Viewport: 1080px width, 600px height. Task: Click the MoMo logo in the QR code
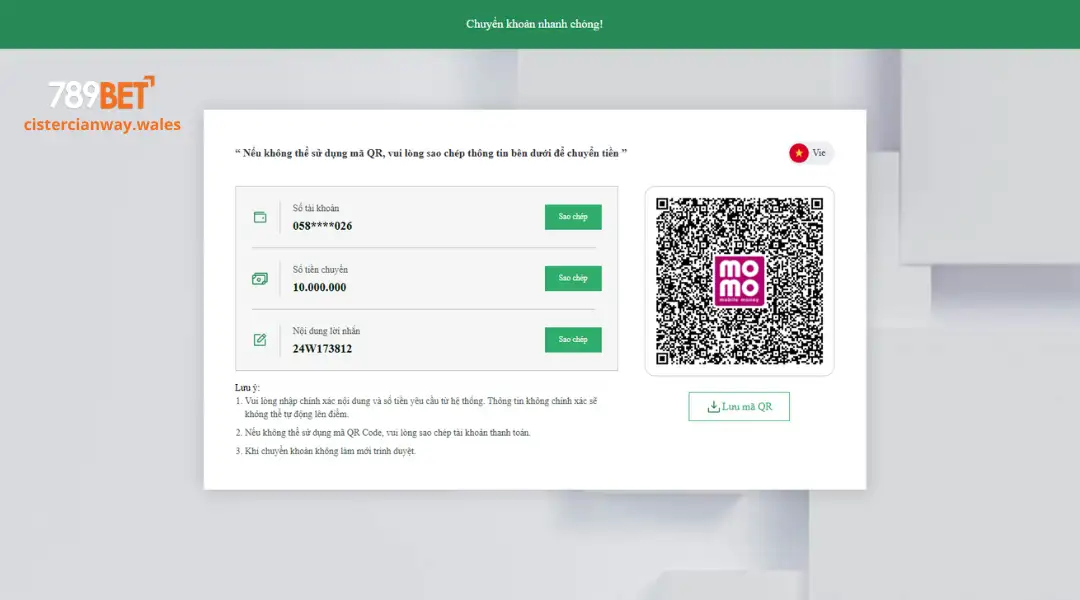[x=739, y=281]
